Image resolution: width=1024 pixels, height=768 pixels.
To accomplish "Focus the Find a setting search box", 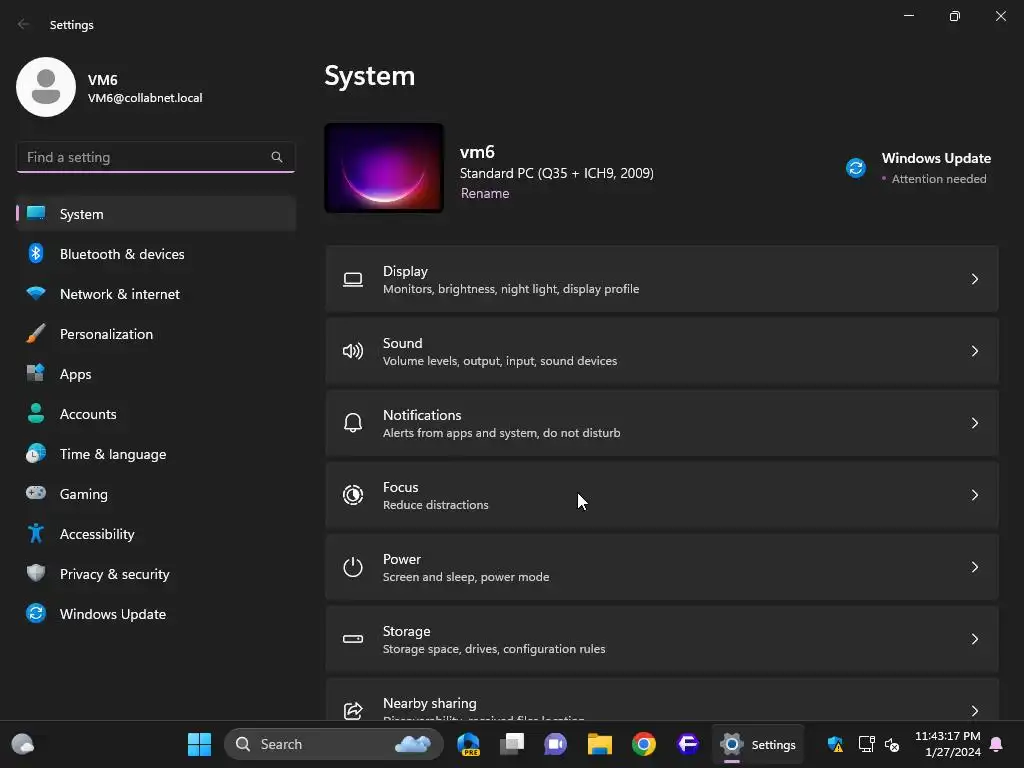I will click(155, 157).
